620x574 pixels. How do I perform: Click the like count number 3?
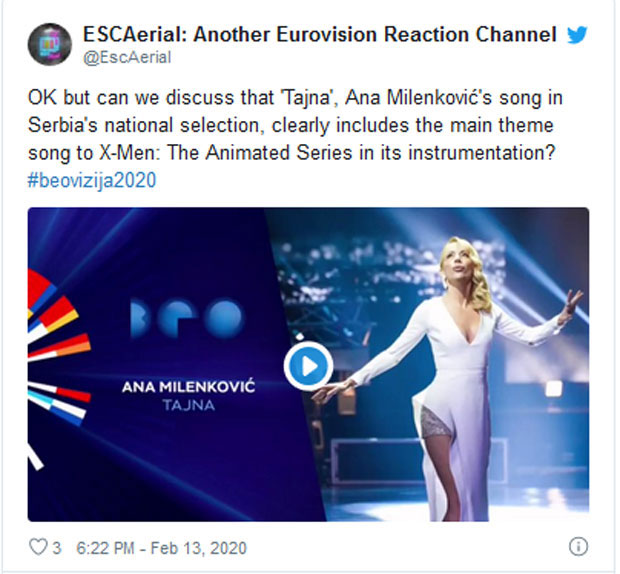click(57, 548)
